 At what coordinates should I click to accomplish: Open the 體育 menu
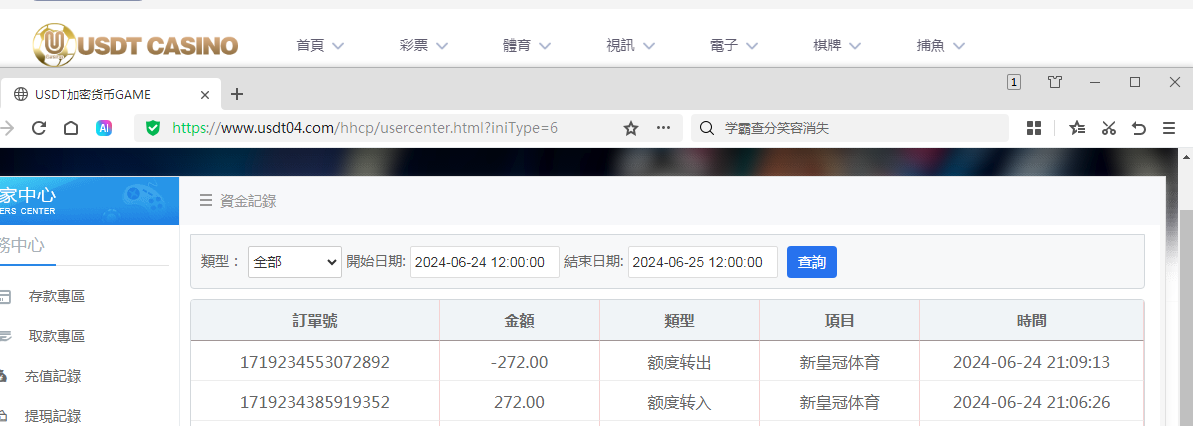point(527,46)
